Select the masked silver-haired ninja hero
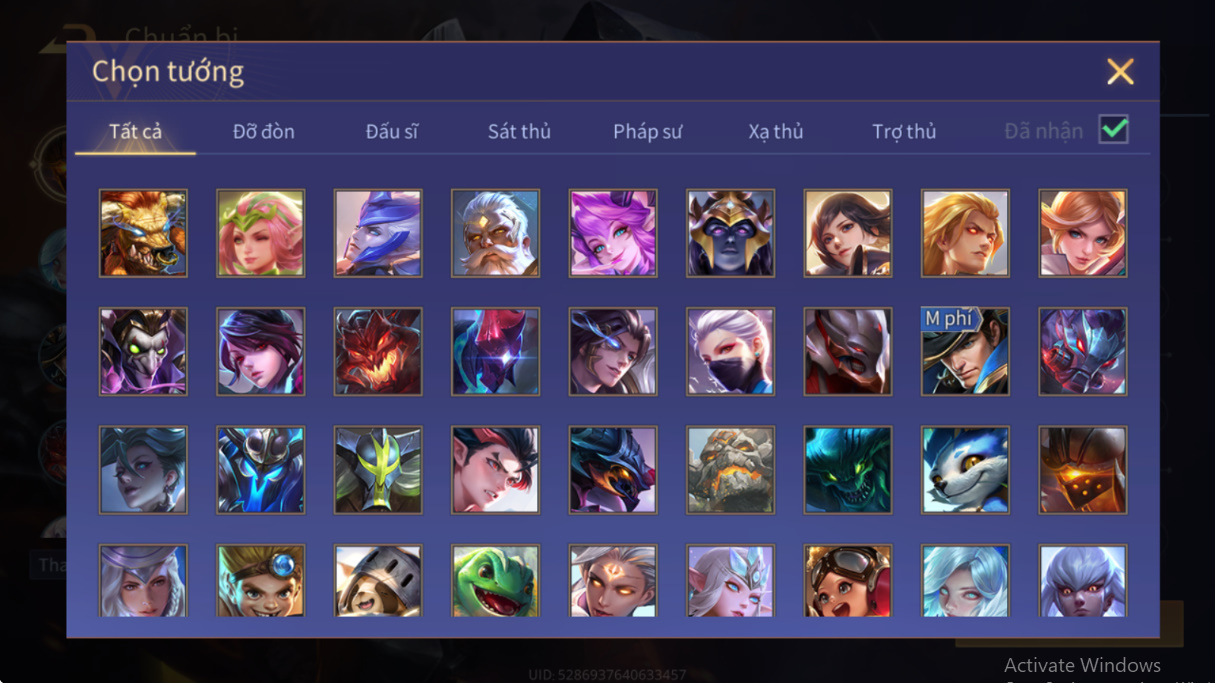This screenshot has width=1215, height=683. (730, 351)
